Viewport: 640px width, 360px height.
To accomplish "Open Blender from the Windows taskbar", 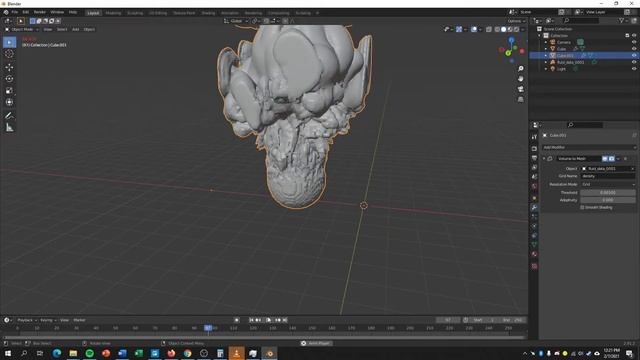I will pos(269,353).
